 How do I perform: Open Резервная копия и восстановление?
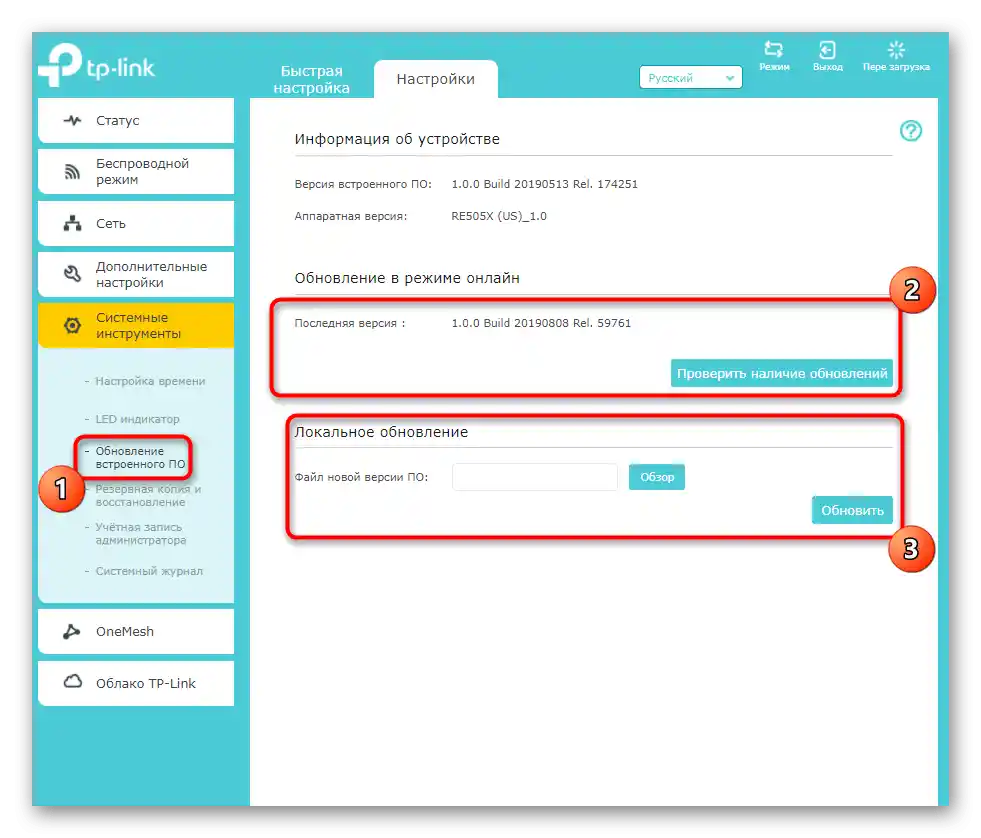point(148,496)
